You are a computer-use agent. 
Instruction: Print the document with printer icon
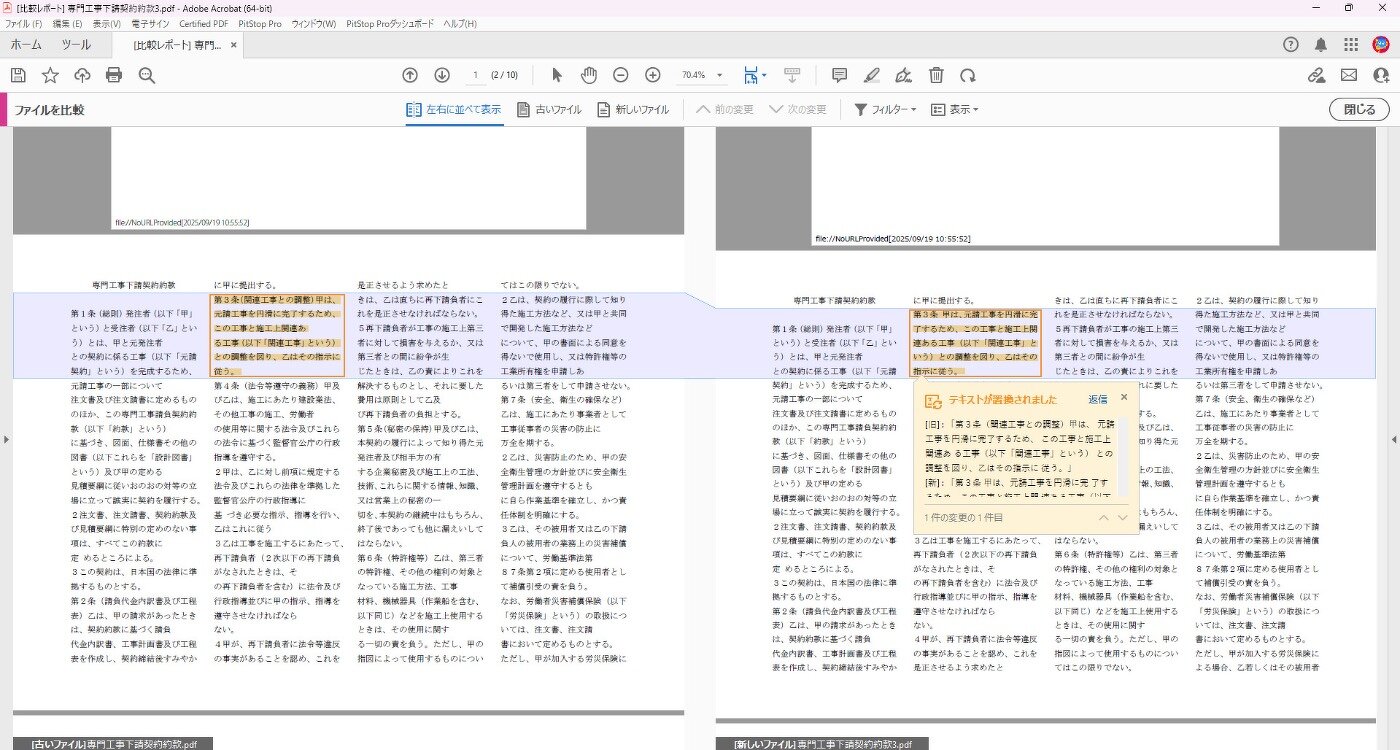(114, 75)
